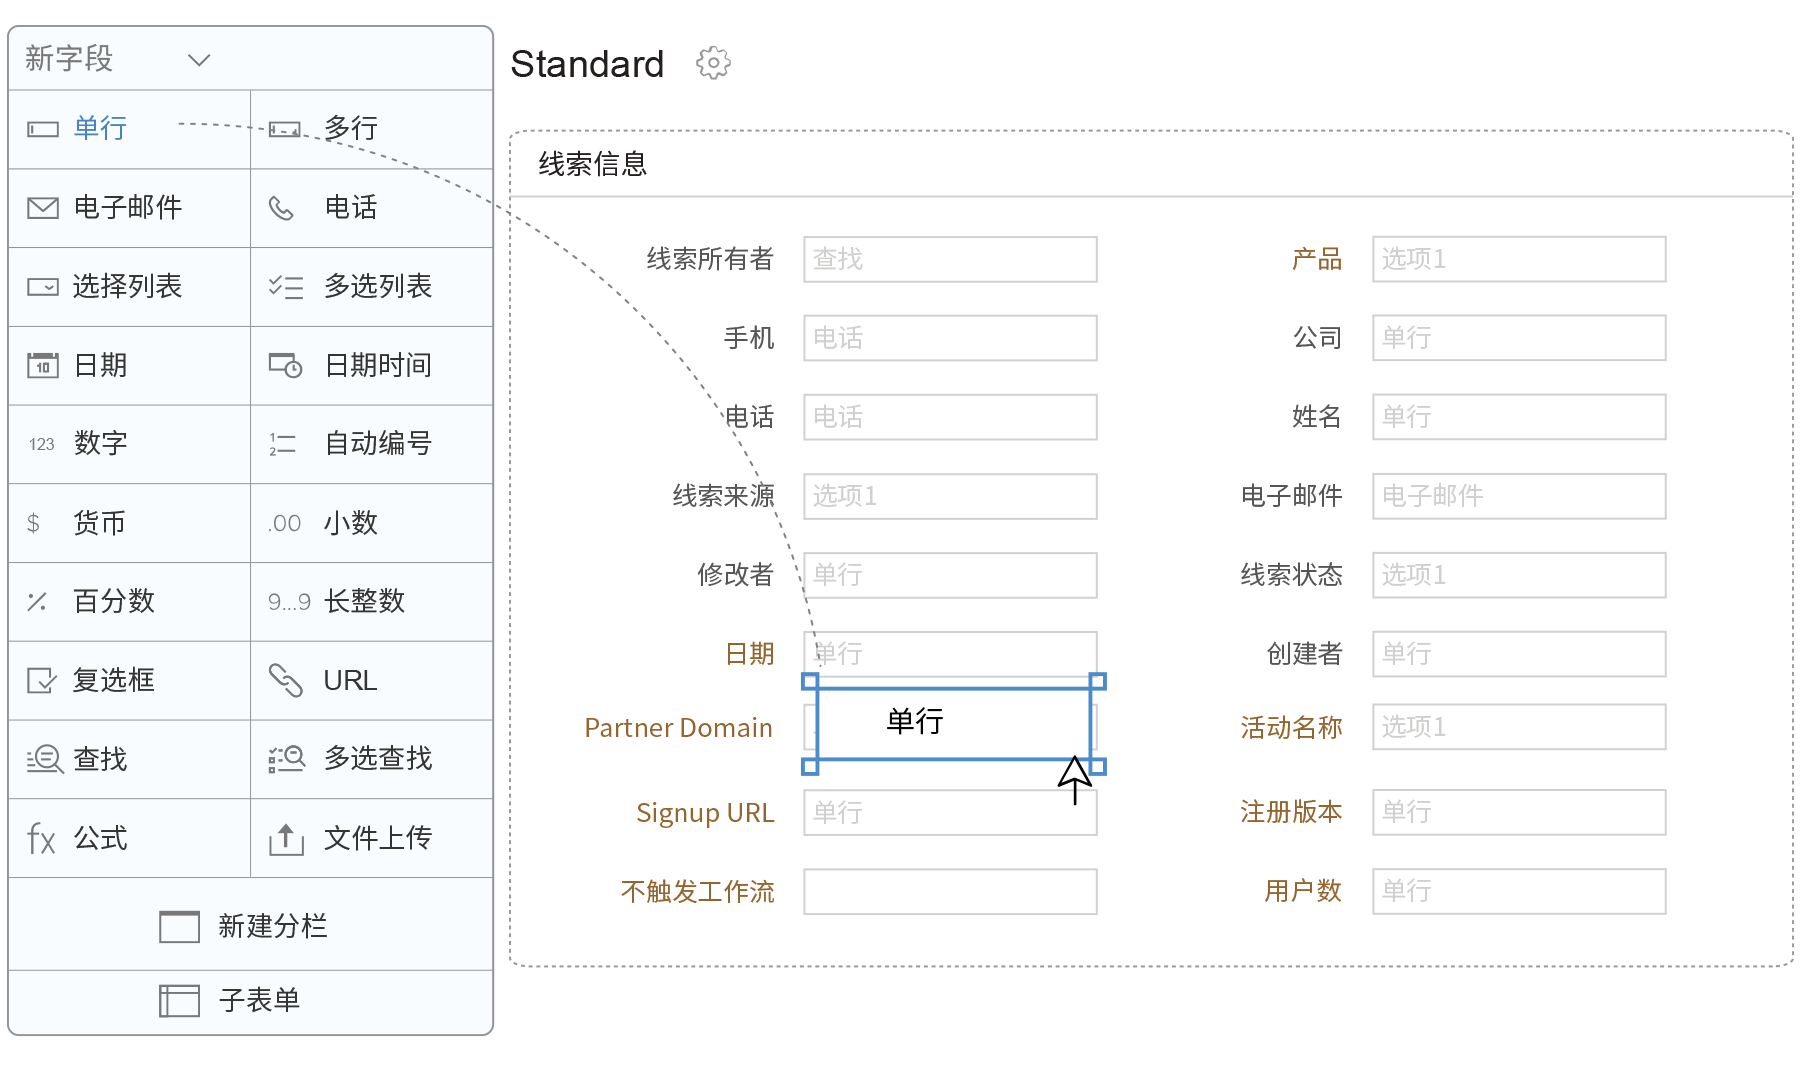This screenshot has height=1091, width=1800.
Task: Click the 线索所有者 lookup field
Action: (950, 259)
